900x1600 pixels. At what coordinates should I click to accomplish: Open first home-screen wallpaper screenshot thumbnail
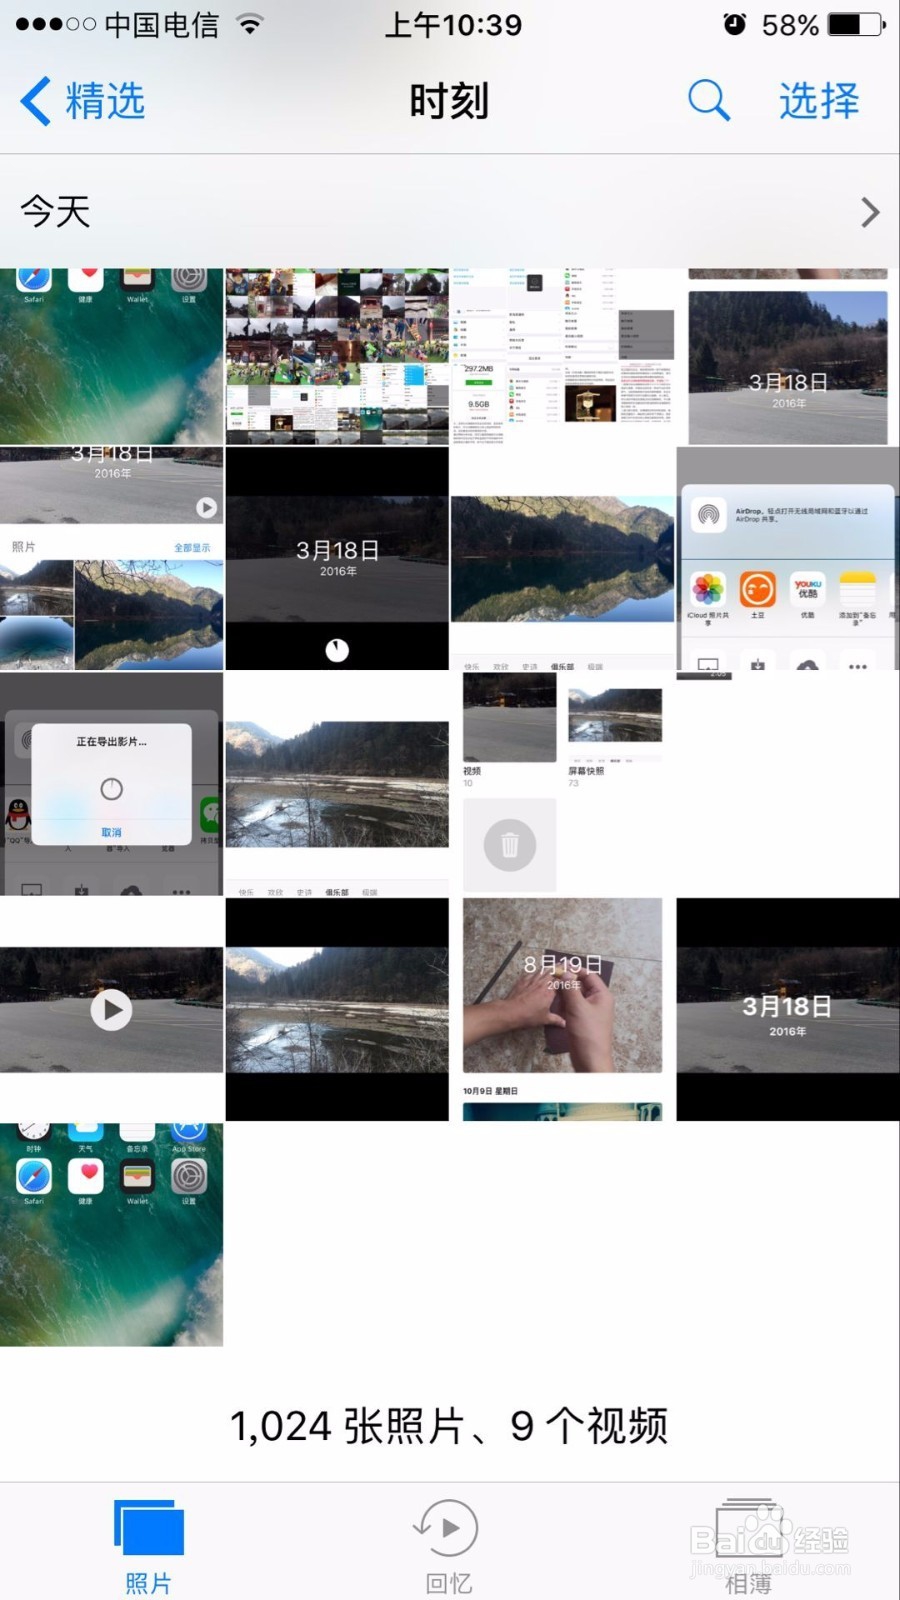111,356
